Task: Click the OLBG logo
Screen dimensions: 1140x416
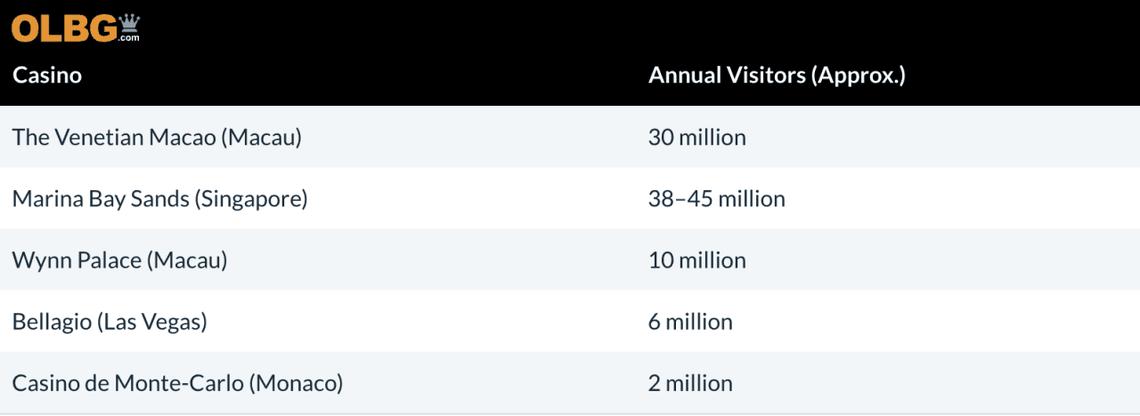Action: pos(66,28)
